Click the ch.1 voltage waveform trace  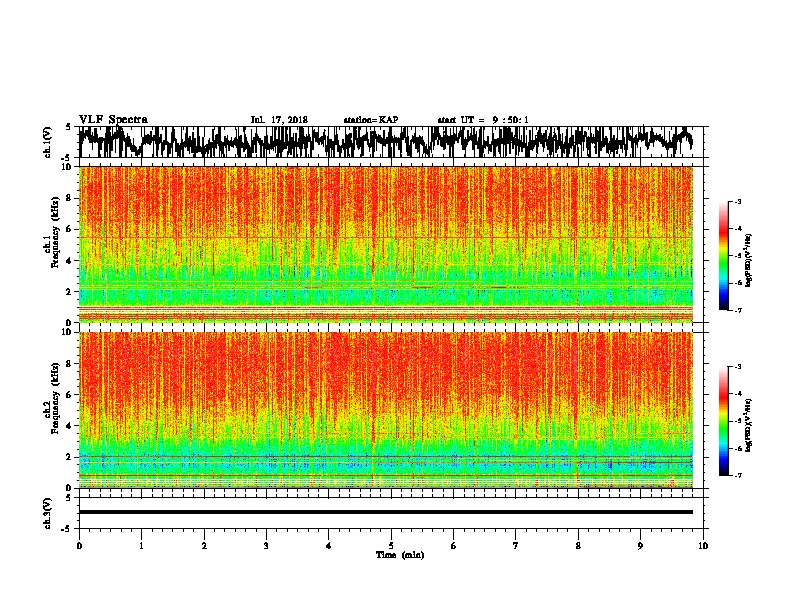click(x=385, y=142)
